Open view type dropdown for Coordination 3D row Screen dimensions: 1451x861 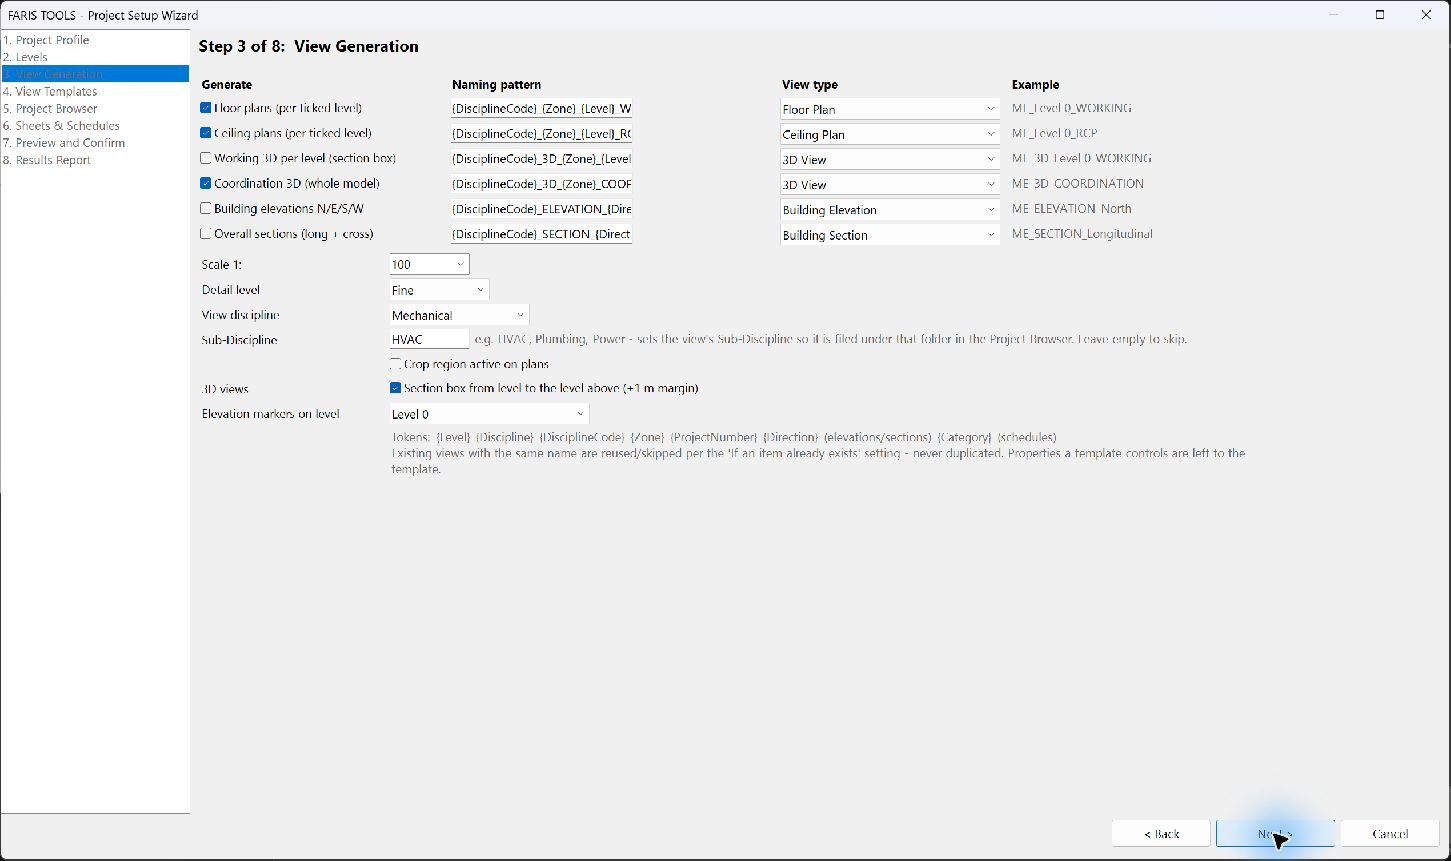[890, 184]
